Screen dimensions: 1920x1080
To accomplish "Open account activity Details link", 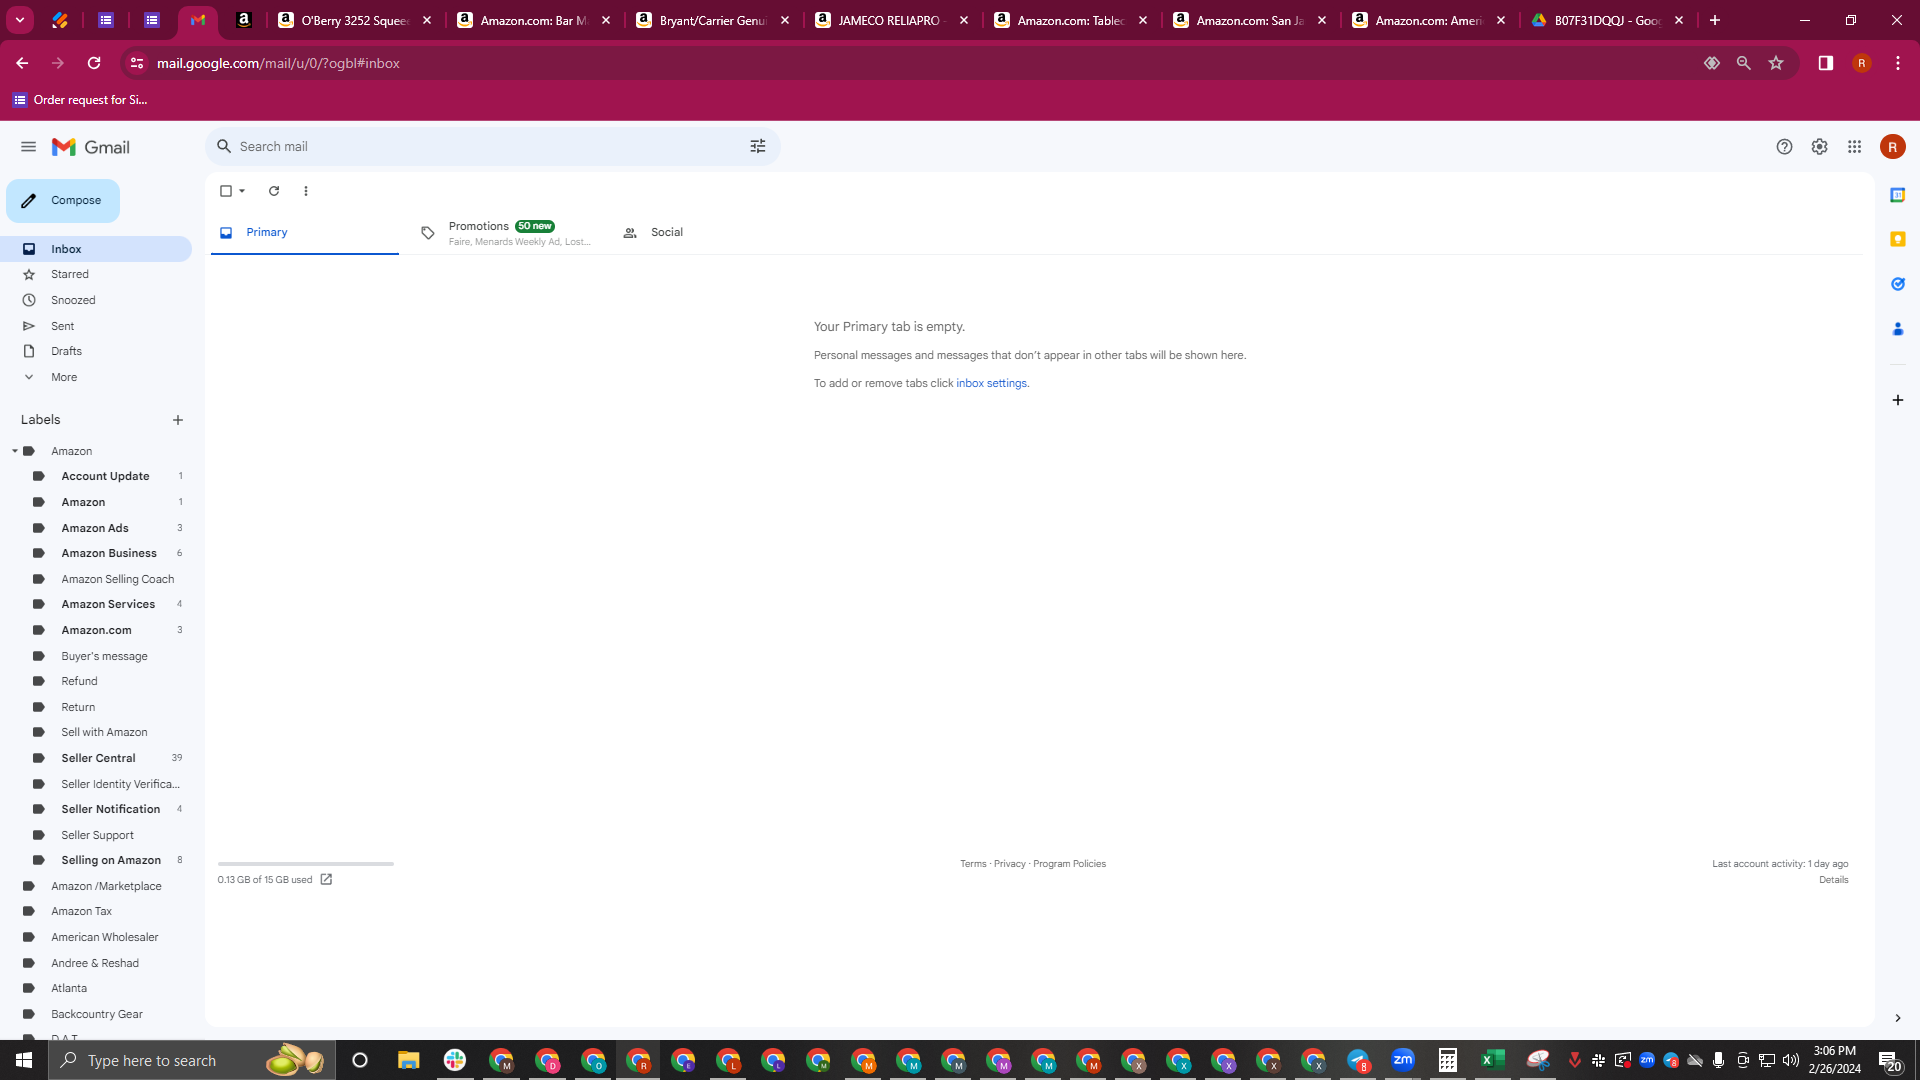I will point(1833,880).
